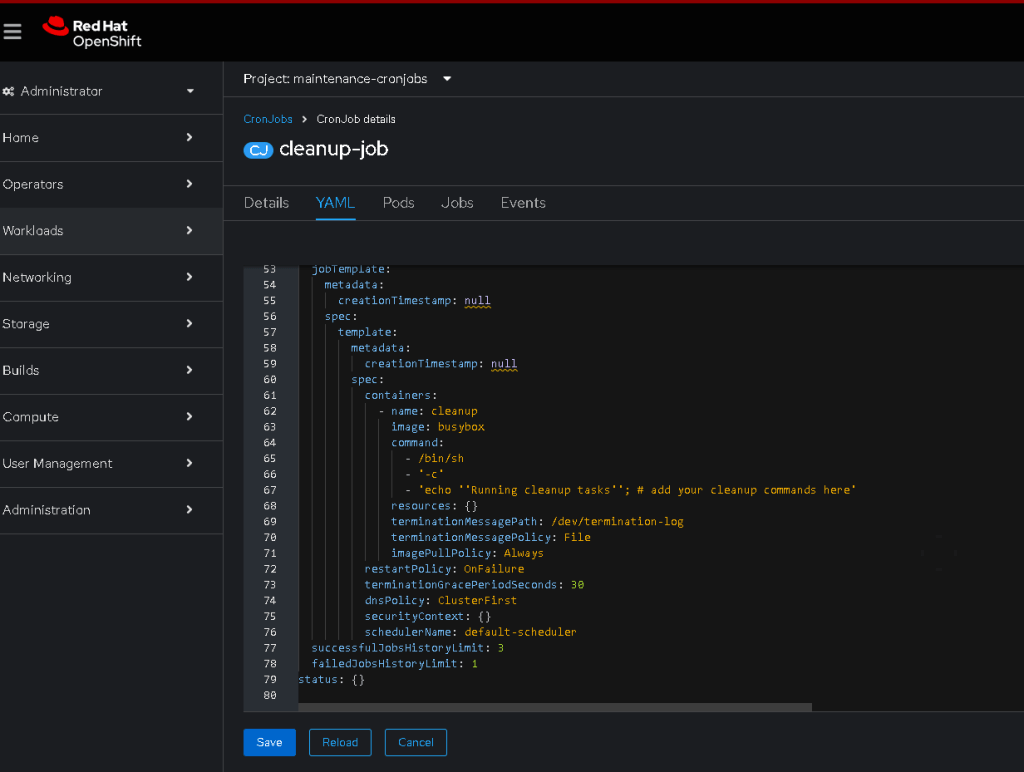Screen dimensions: 1024x772
Task: Click the 'name: cleanup' container line
Action: [x=428, y=411]
